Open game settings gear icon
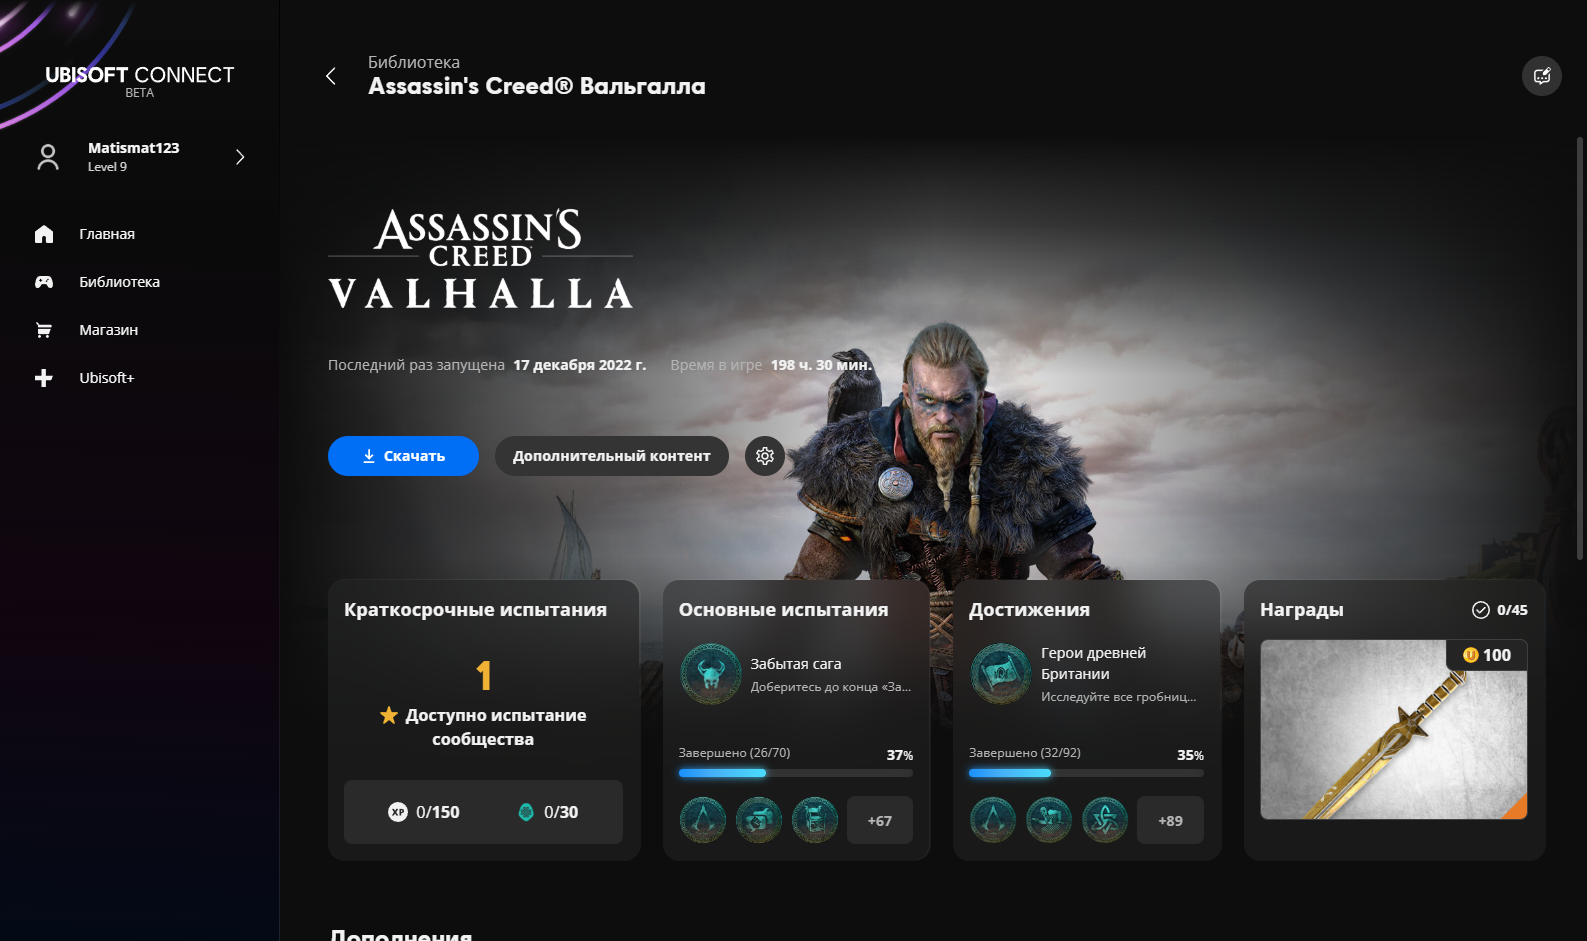1587x941 pixels. pos(765,456)
